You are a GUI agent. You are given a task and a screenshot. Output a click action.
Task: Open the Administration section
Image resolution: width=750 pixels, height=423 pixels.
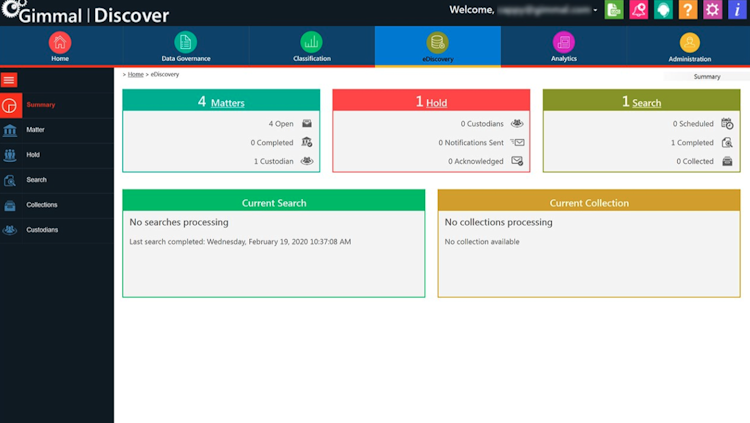690,46
